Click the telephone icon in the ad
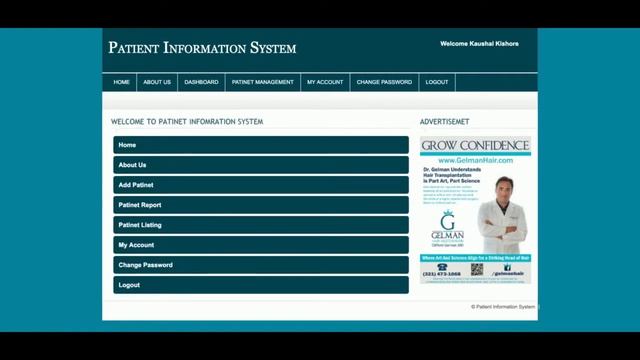 tap(442, 267)
